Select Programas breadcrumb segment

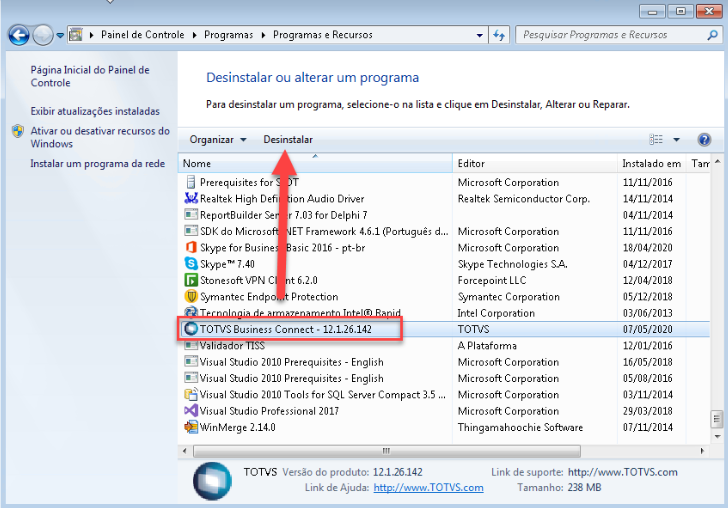pos(228,35)
